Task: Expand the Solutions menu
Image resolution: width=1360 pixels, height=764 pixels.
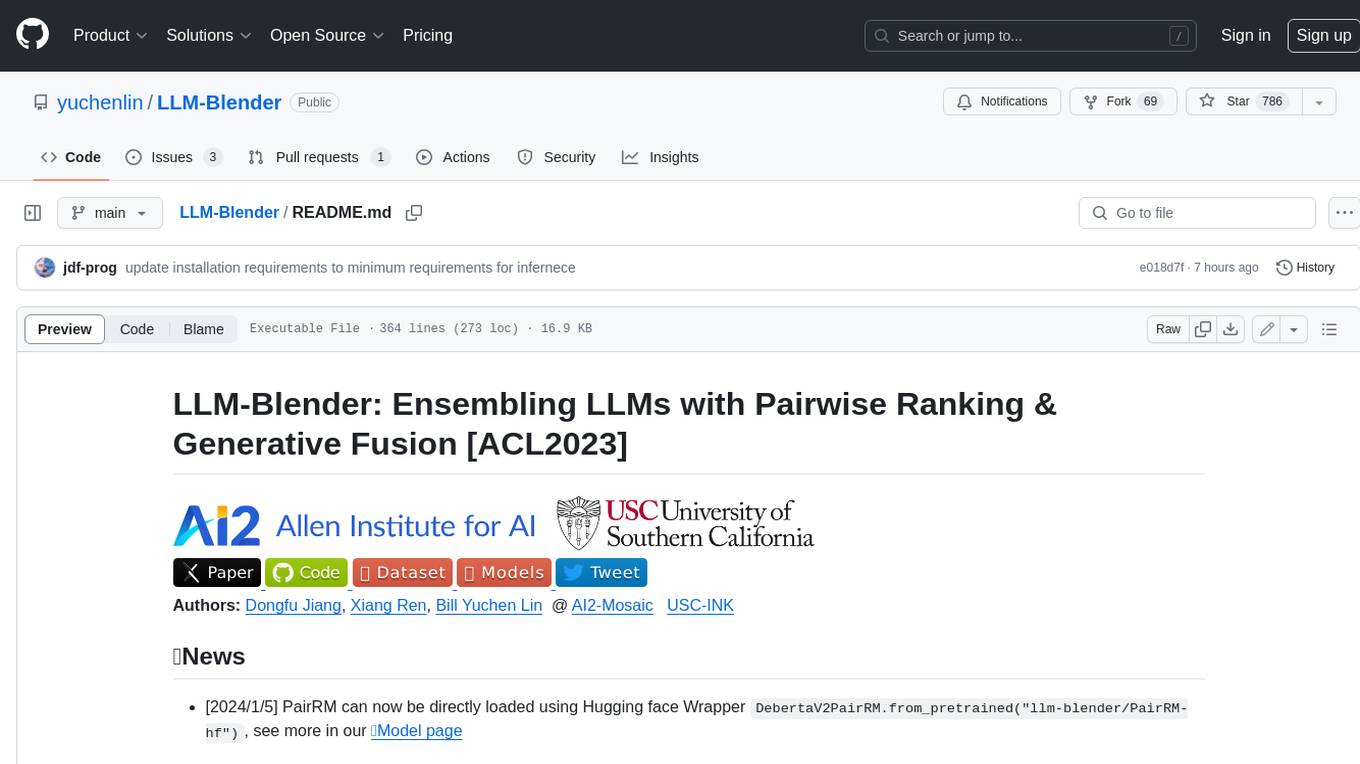Action: [208, 35]
